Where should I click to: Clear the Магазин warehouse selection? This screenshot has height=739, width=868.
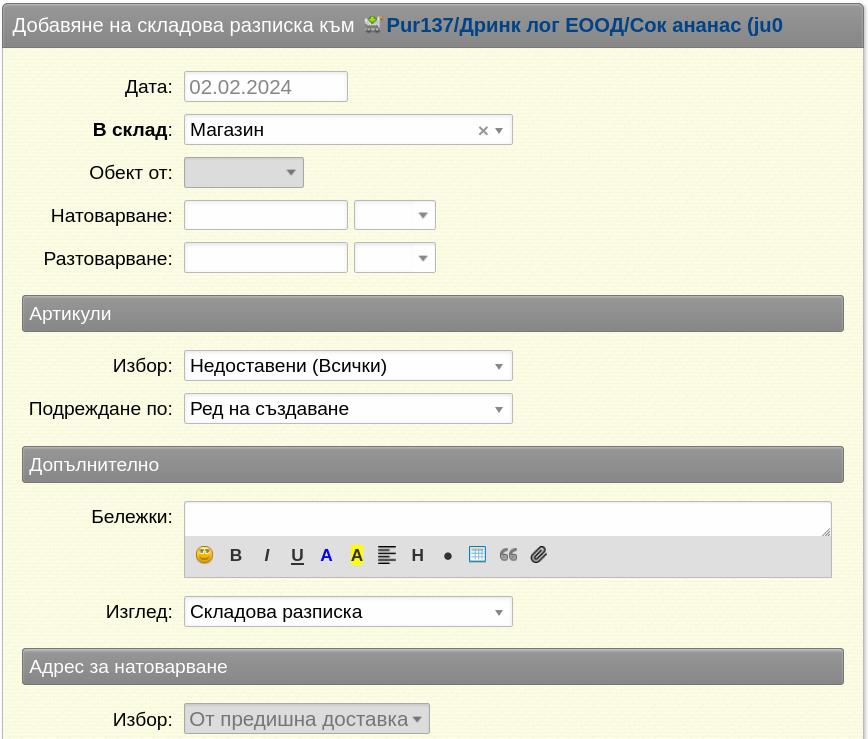pyautogui.click(x=483, y=131)
